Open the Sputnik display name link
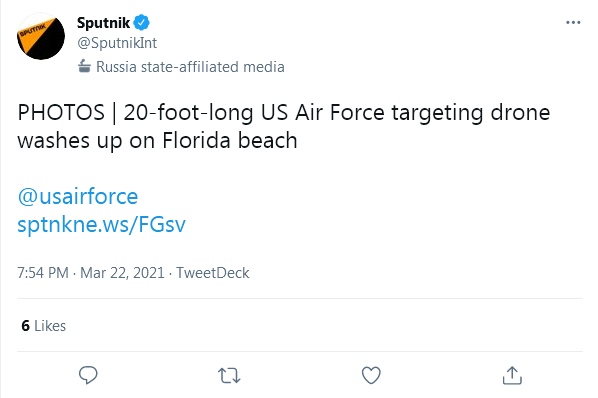 click(x=103, y=23)
